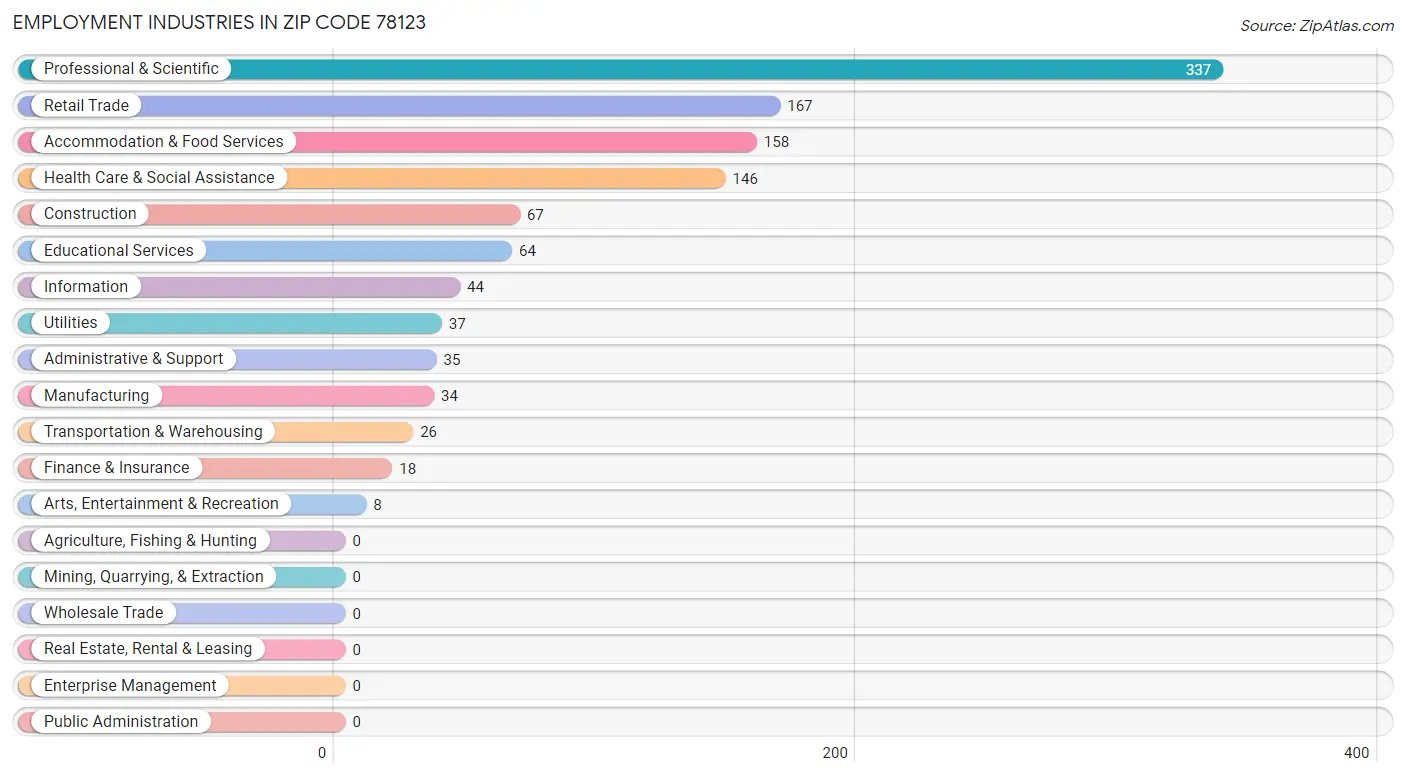Click the chart title Employment Industries in Zip Code 78123
The width and height of the screenshot is (1406, 777).
click(x=219, y=22)
